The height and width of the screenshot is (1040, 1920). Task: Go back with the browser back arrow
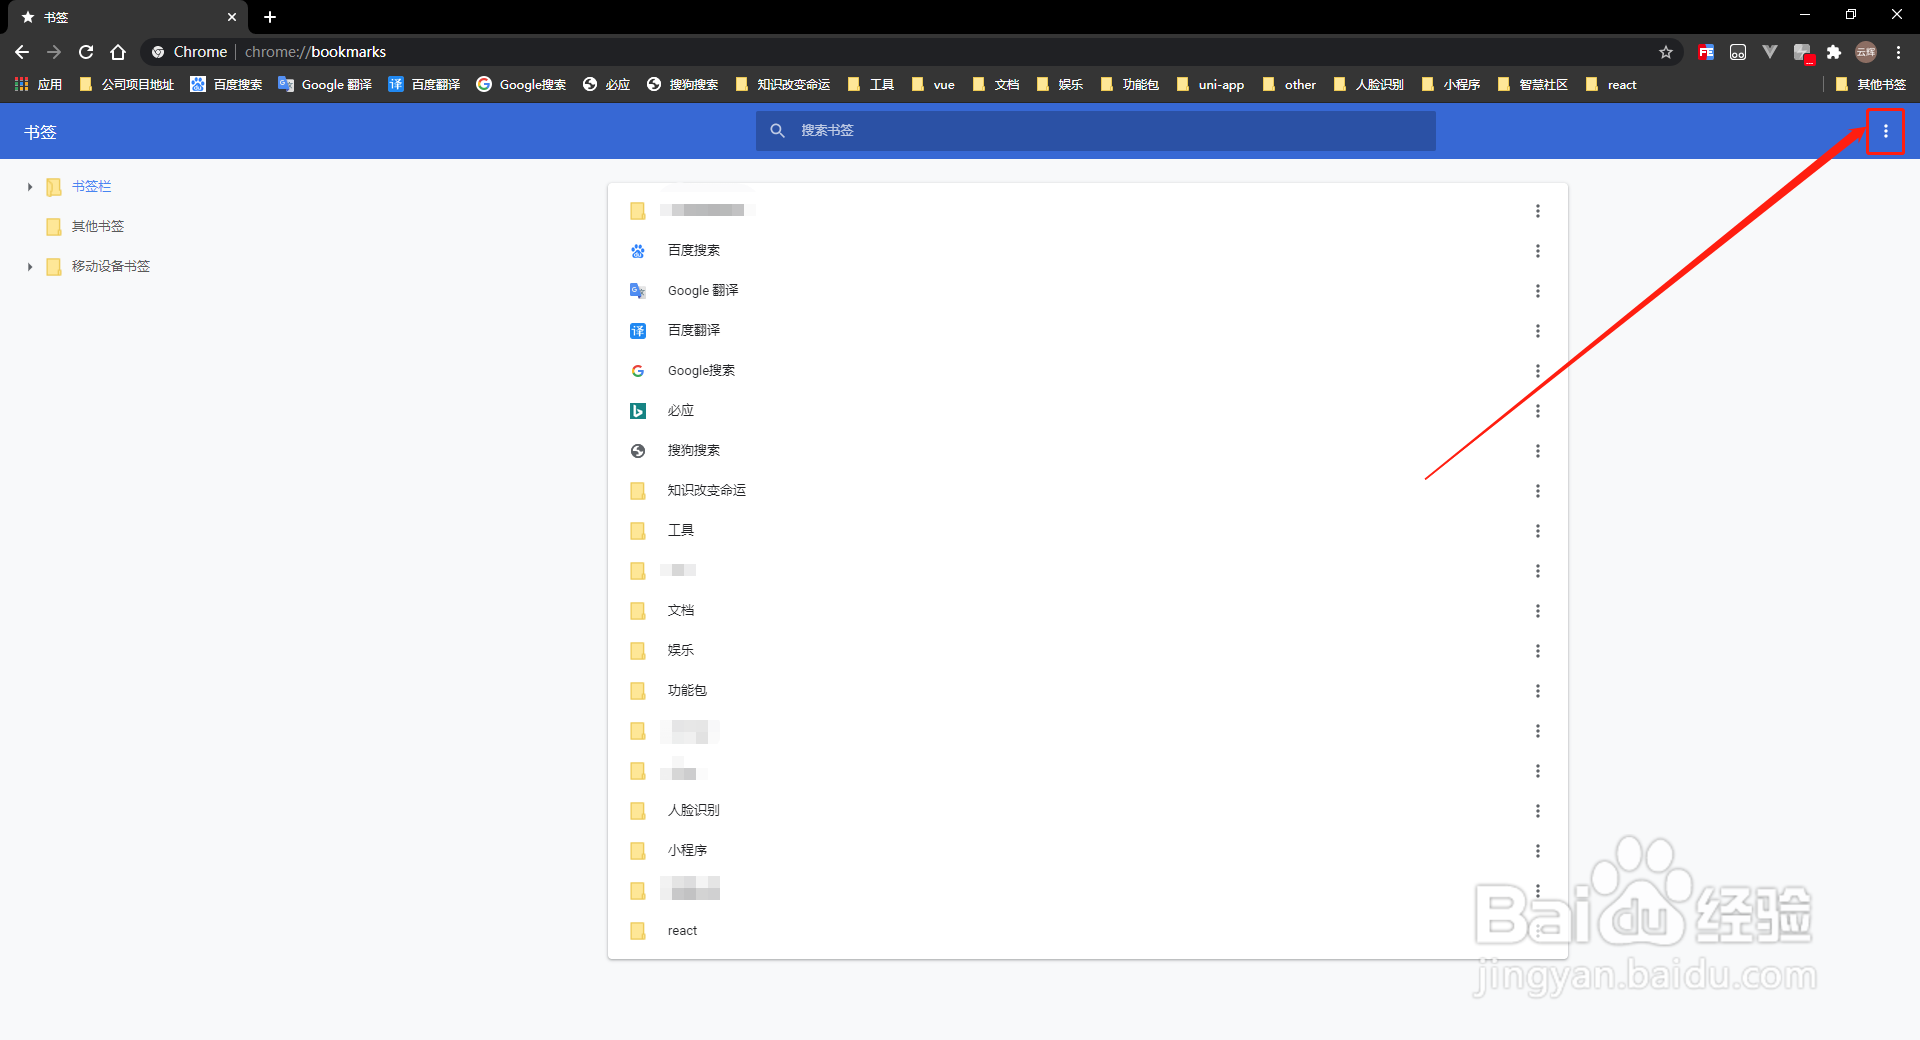point(22,52)
